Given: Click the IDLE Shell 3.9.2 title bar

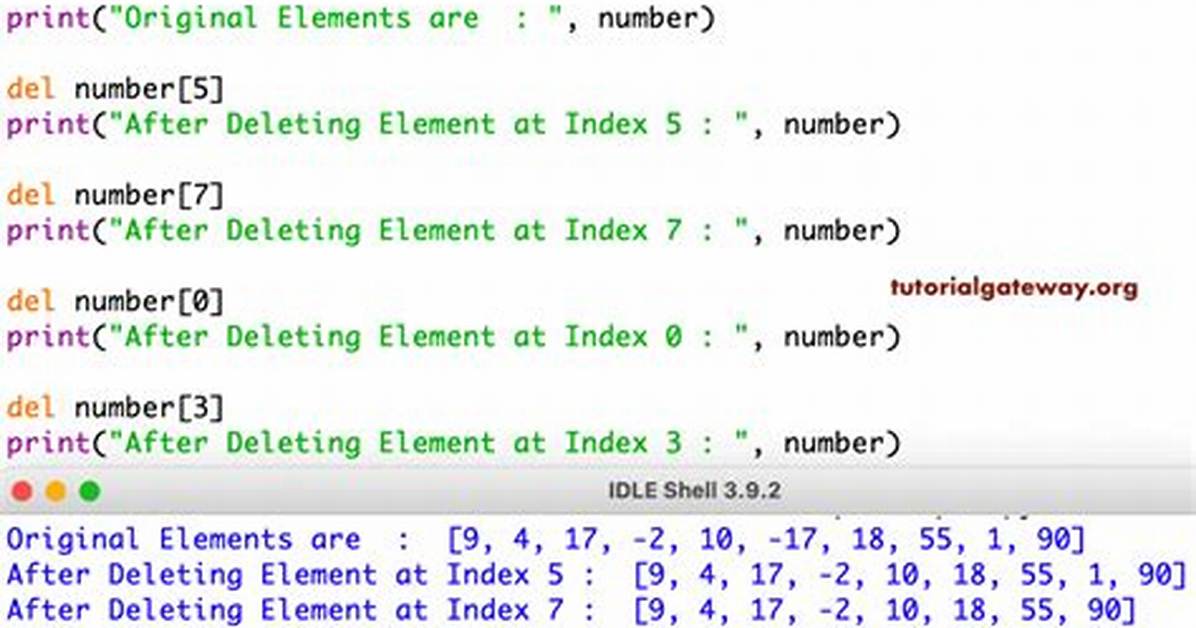Looking at the screenshot, I should click(598, 491).
